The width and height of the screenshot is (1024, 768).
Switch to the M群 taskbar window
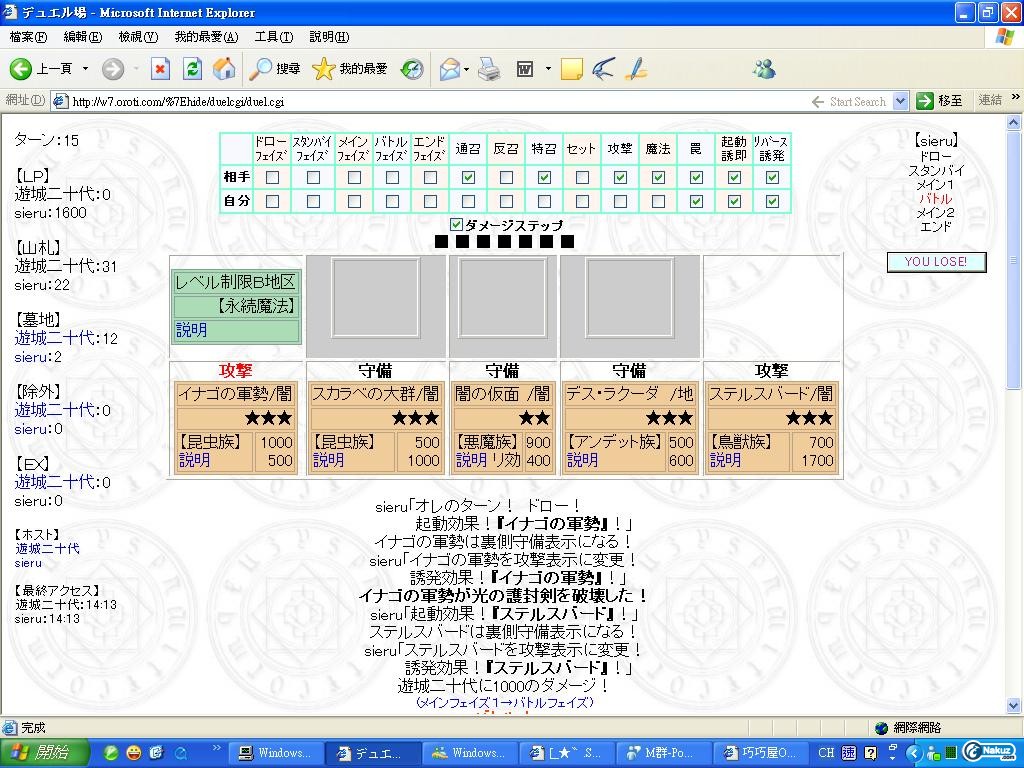coord(664,753)
